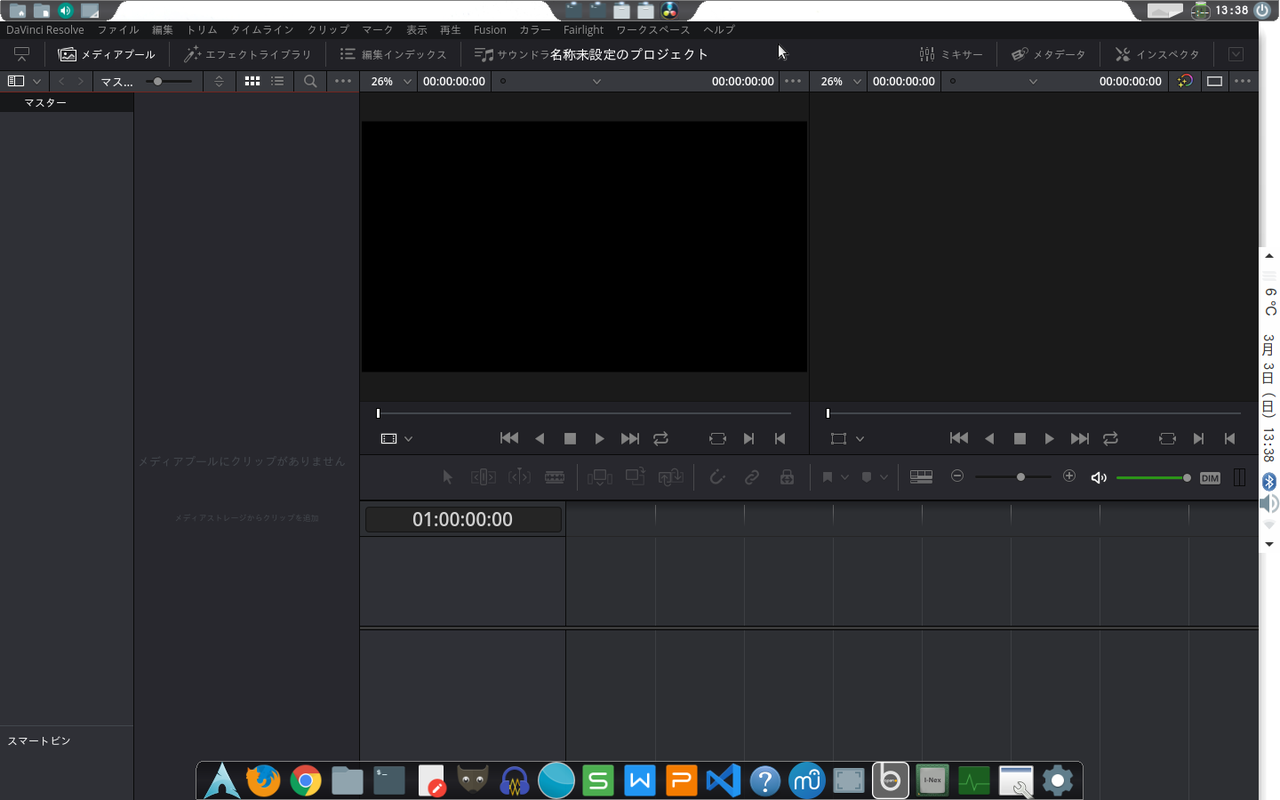This screenshot has height=800, width=1280.
Task: Toggle the position lock padlock icon
Action: (787, 478)
